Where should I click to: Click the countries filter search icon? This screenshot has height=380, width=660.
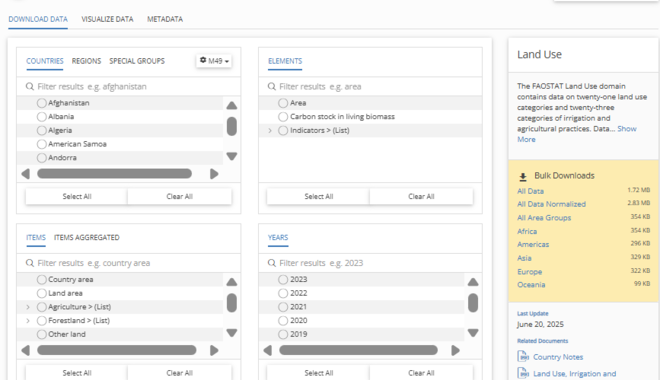(x=30, y=86)
